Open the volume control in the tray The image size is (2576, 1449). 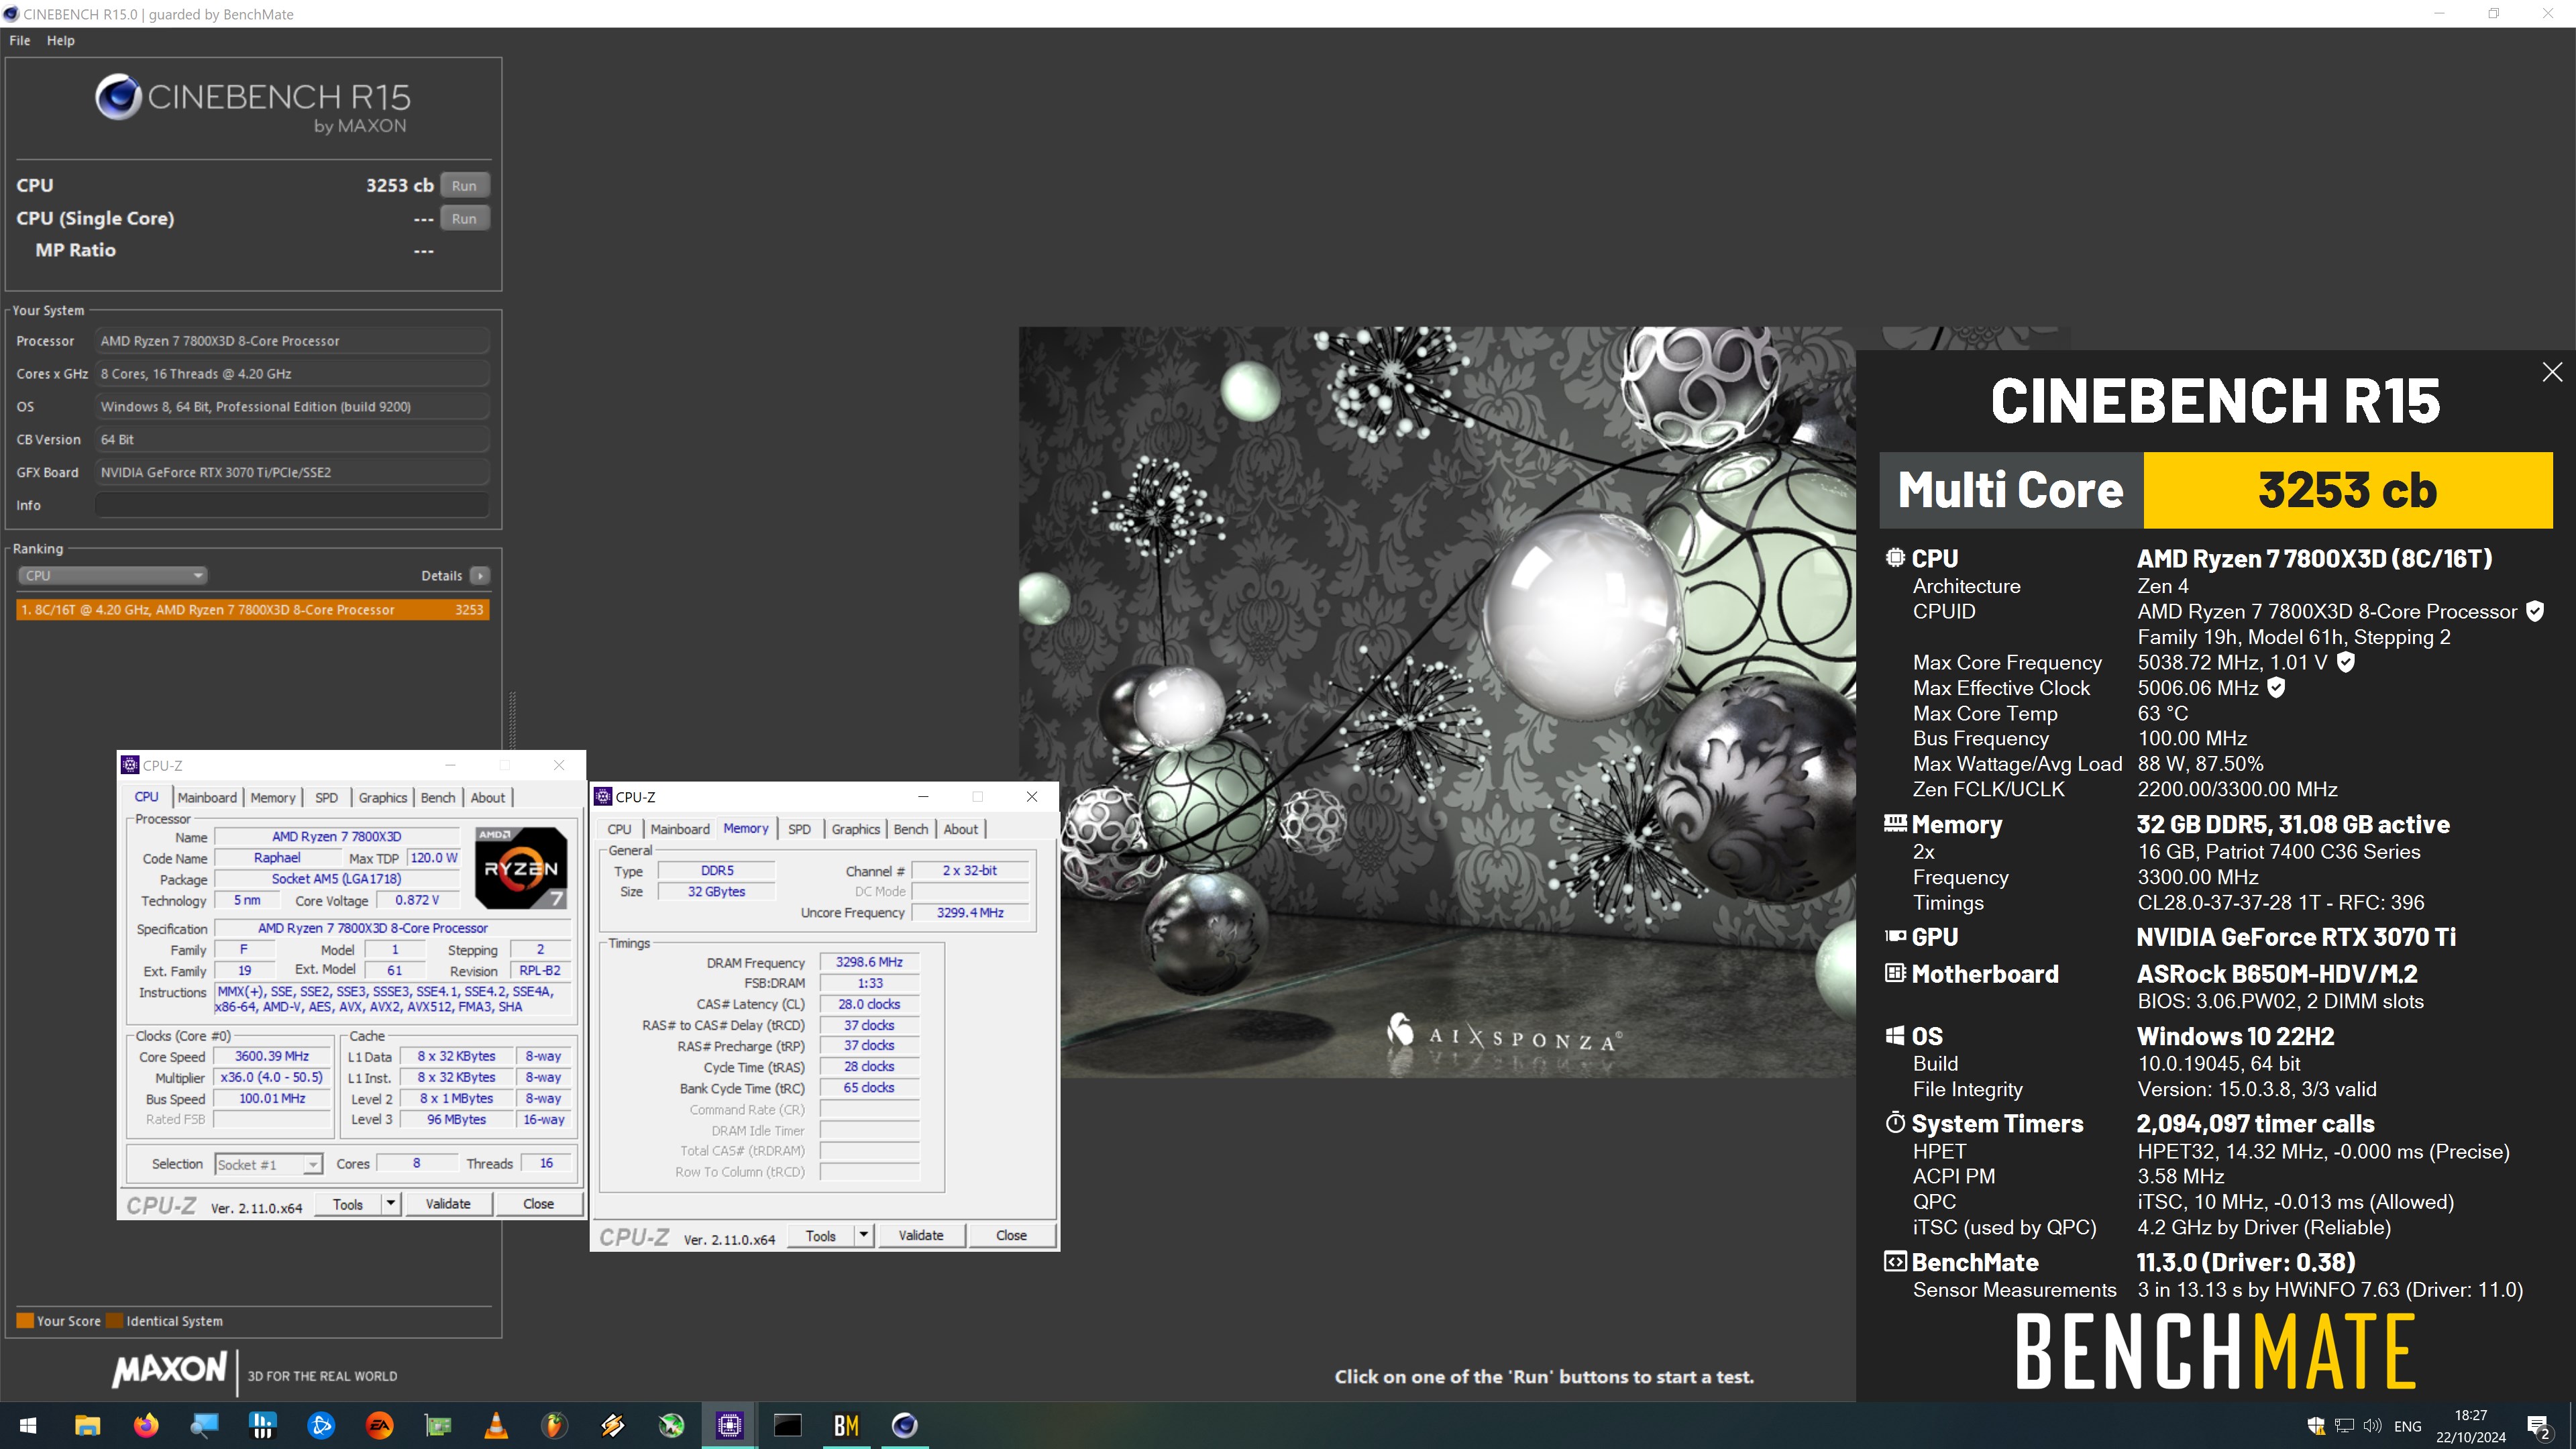[x=2372, y=1426]
